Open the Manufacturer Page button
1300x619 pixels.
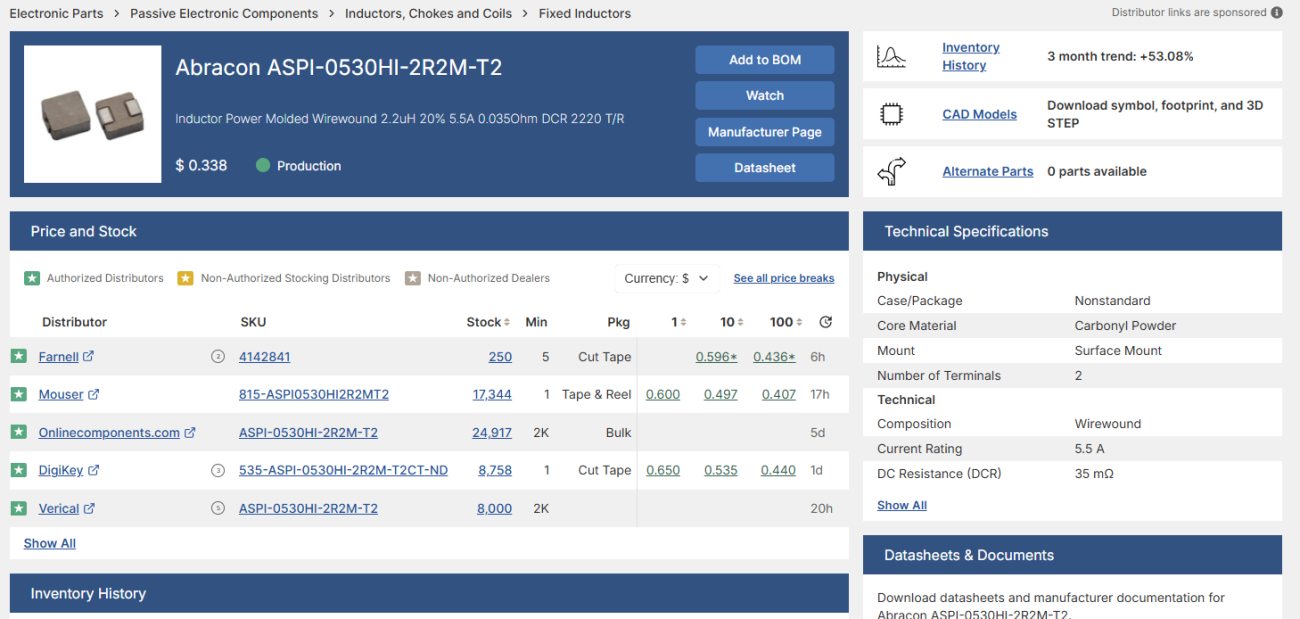click(765, 132)
